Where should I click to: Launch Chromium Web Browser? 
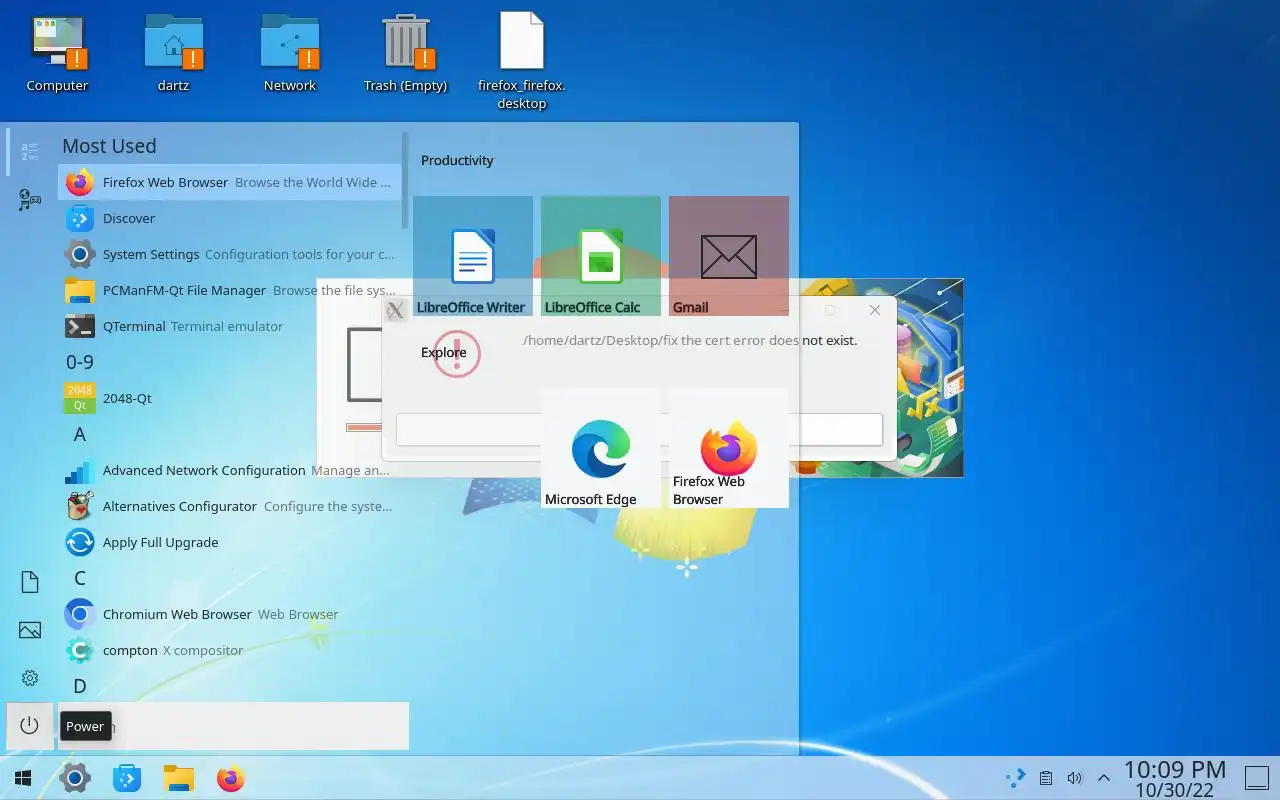[230, 614]
